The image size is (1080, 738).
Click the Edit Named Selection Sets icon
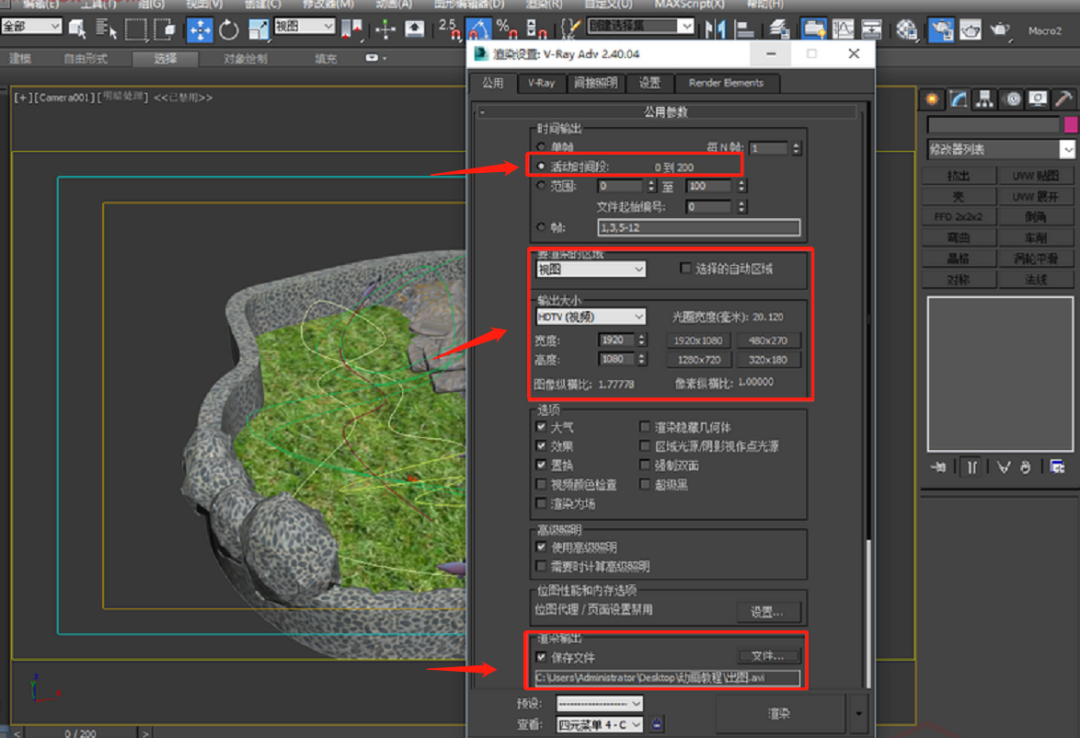(571, 28)
